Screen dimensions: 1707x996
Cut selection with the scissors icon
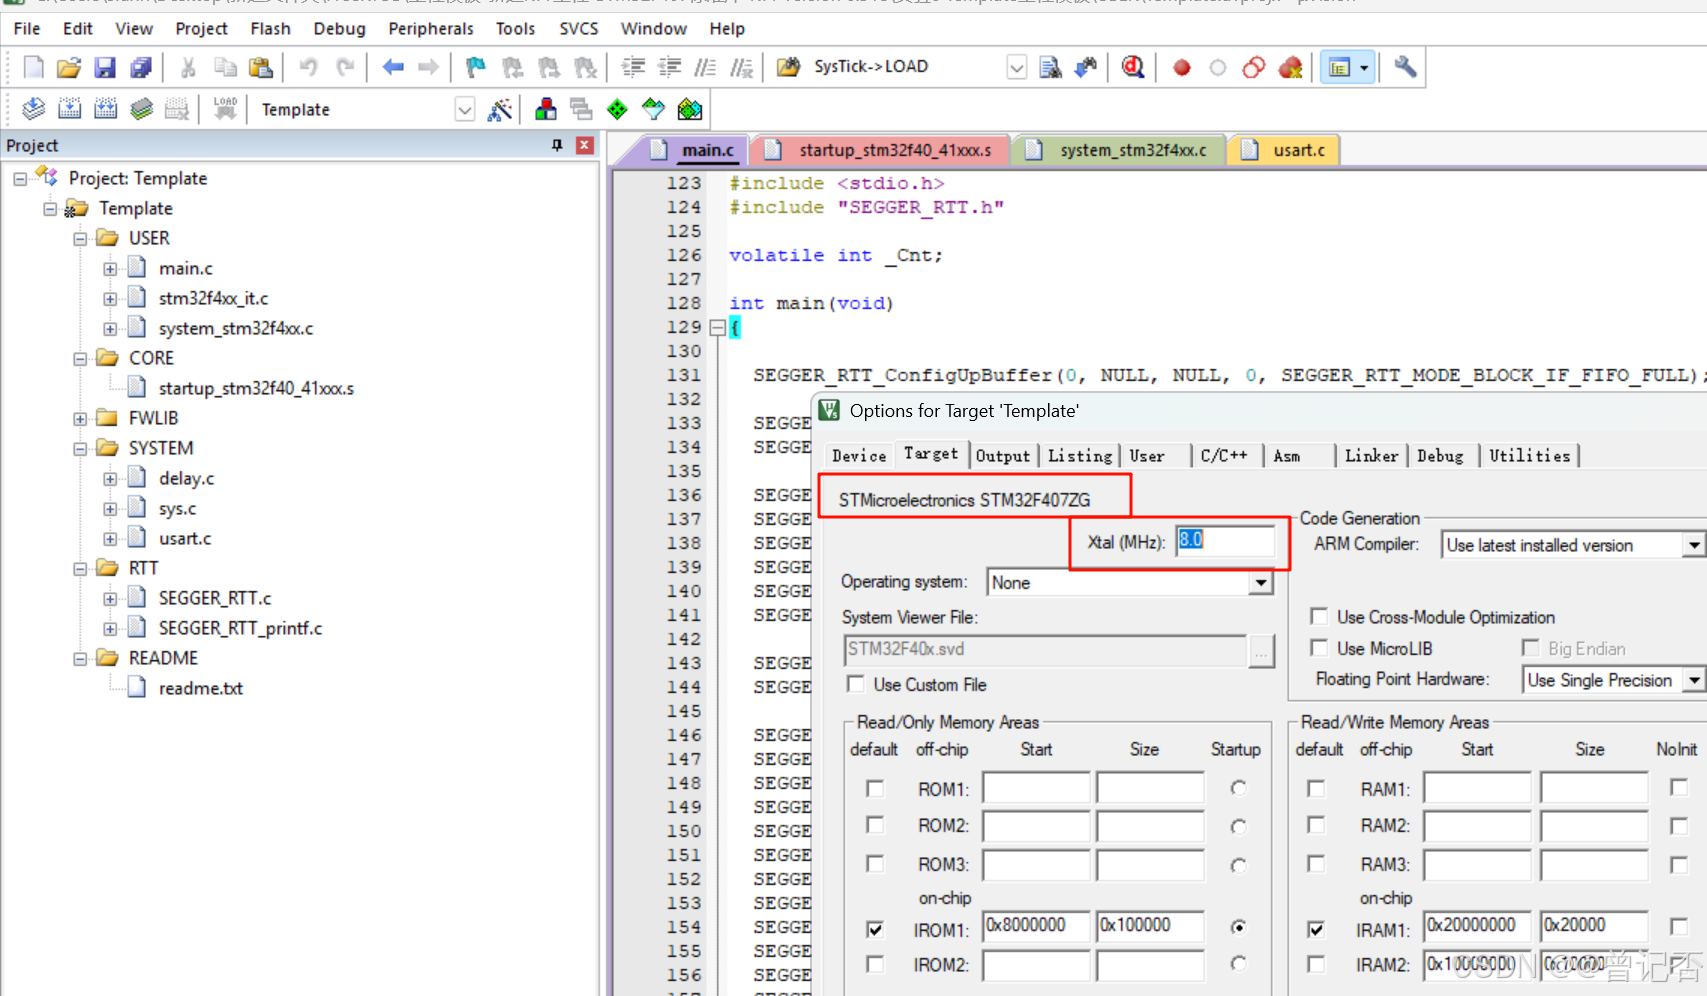[188, 67]
